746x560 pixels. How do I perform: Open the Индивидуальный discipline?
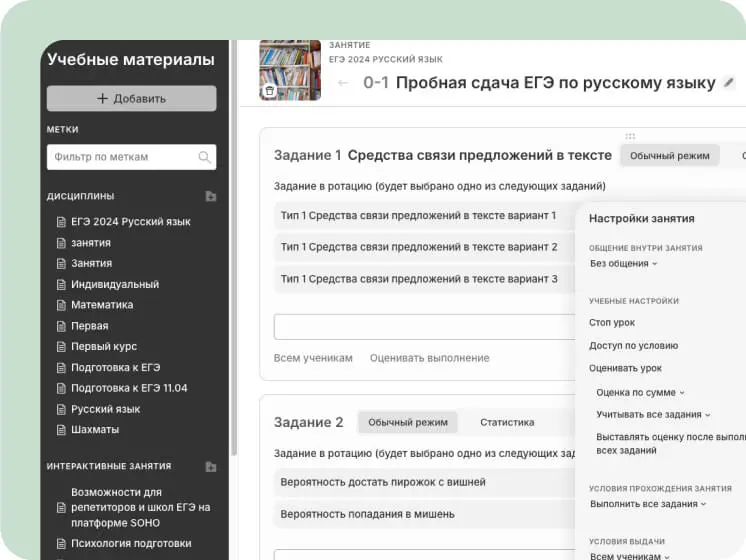tap(115, 285)
